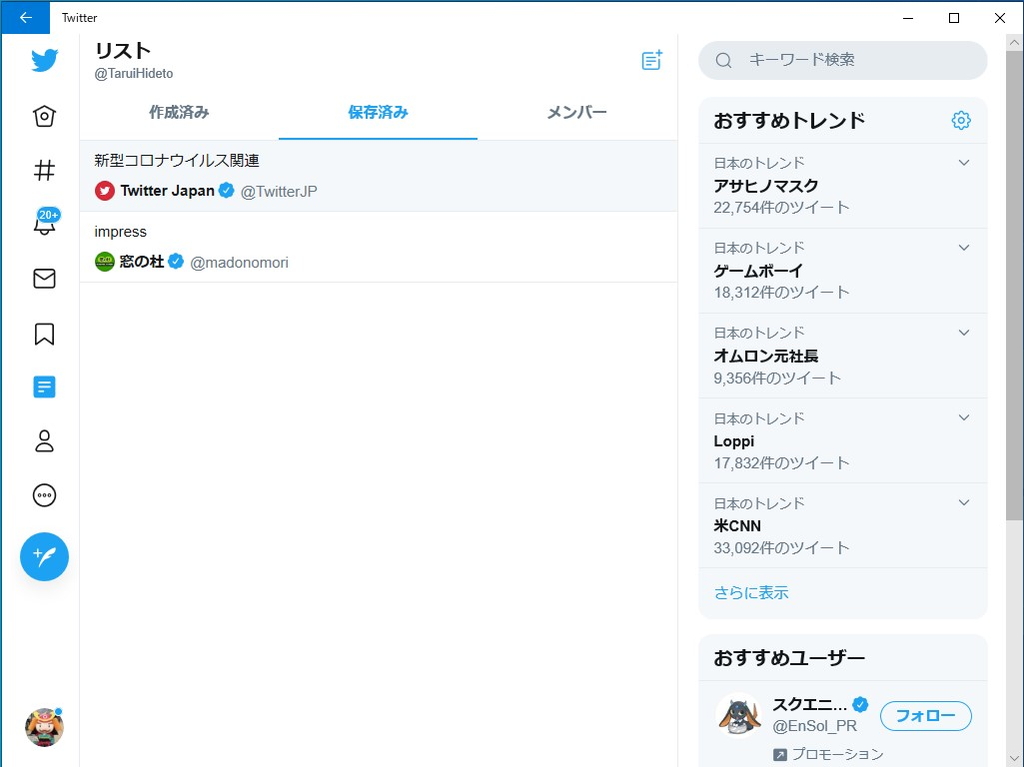This screenshot has width=1024, height=767.
Task: Click the キーワード検索 search field
Action: pos(843,60)
